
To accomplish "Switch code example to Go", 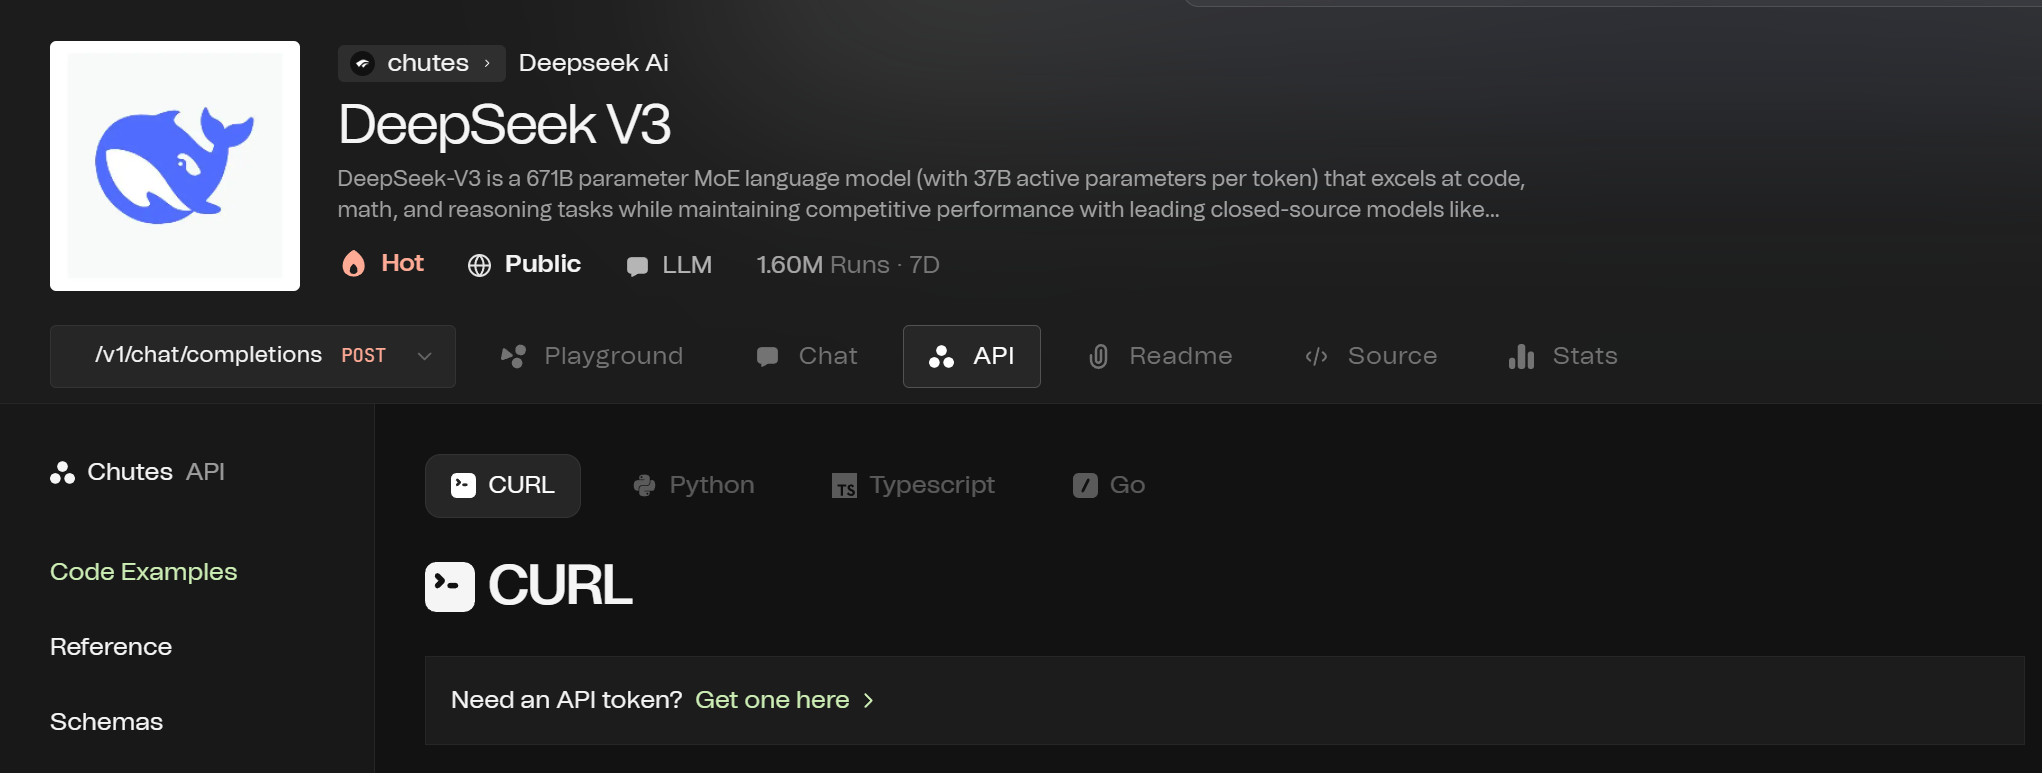I will 1109,486.
